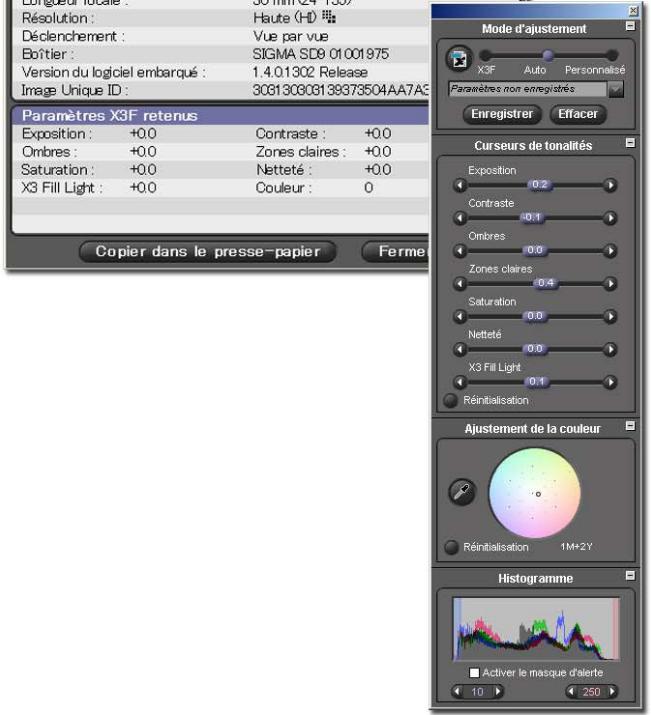Image resolution: width=651 pixels, height=715 pixels.
Task: Click the Netteté slider handle 0.0
Action: point(534,349)
